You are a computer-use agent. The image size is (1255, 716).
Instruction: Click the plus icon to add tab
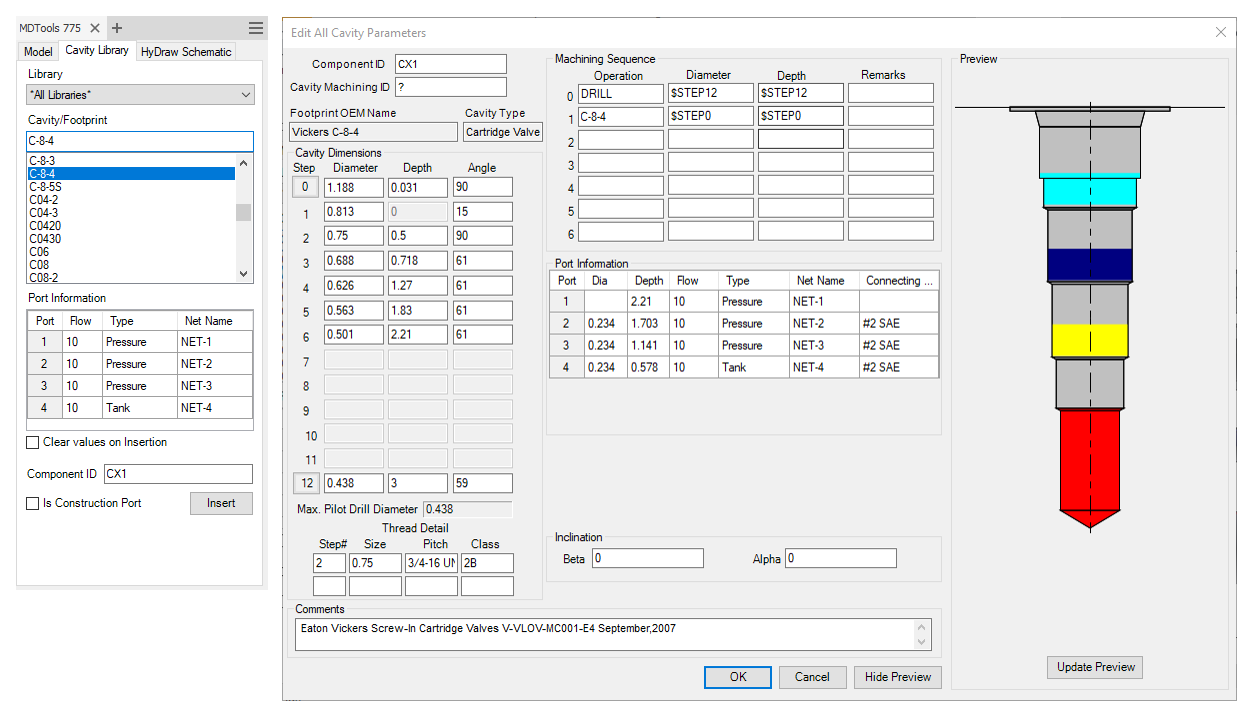pos(117,28)
